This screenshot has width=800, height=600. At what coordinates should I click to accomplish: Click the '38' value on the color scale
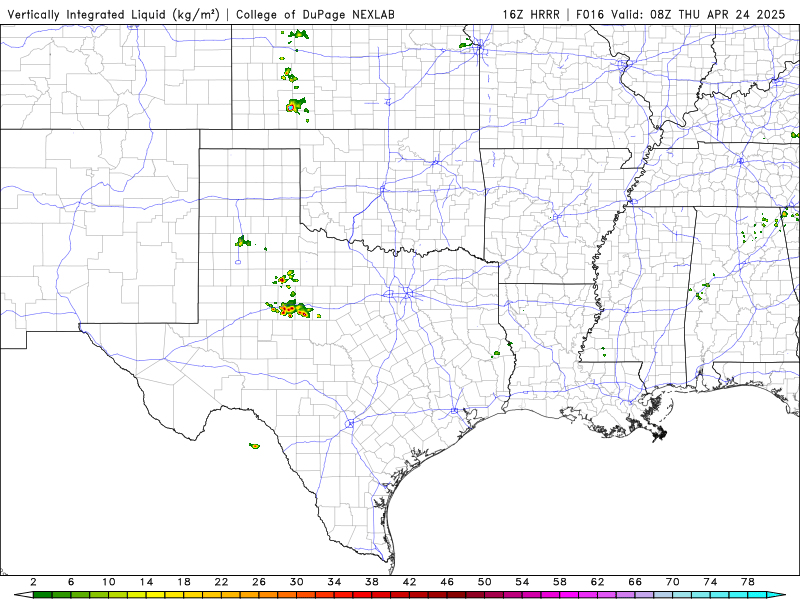pos(372,582)
